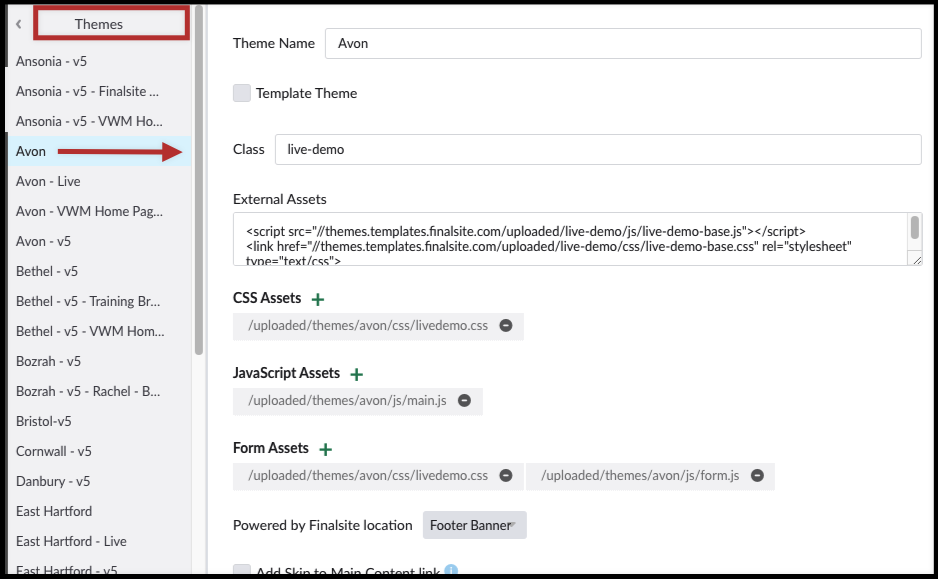
Task: Select Bethel - v5 - Training Br... theme
Action: [x=99, y=301]
